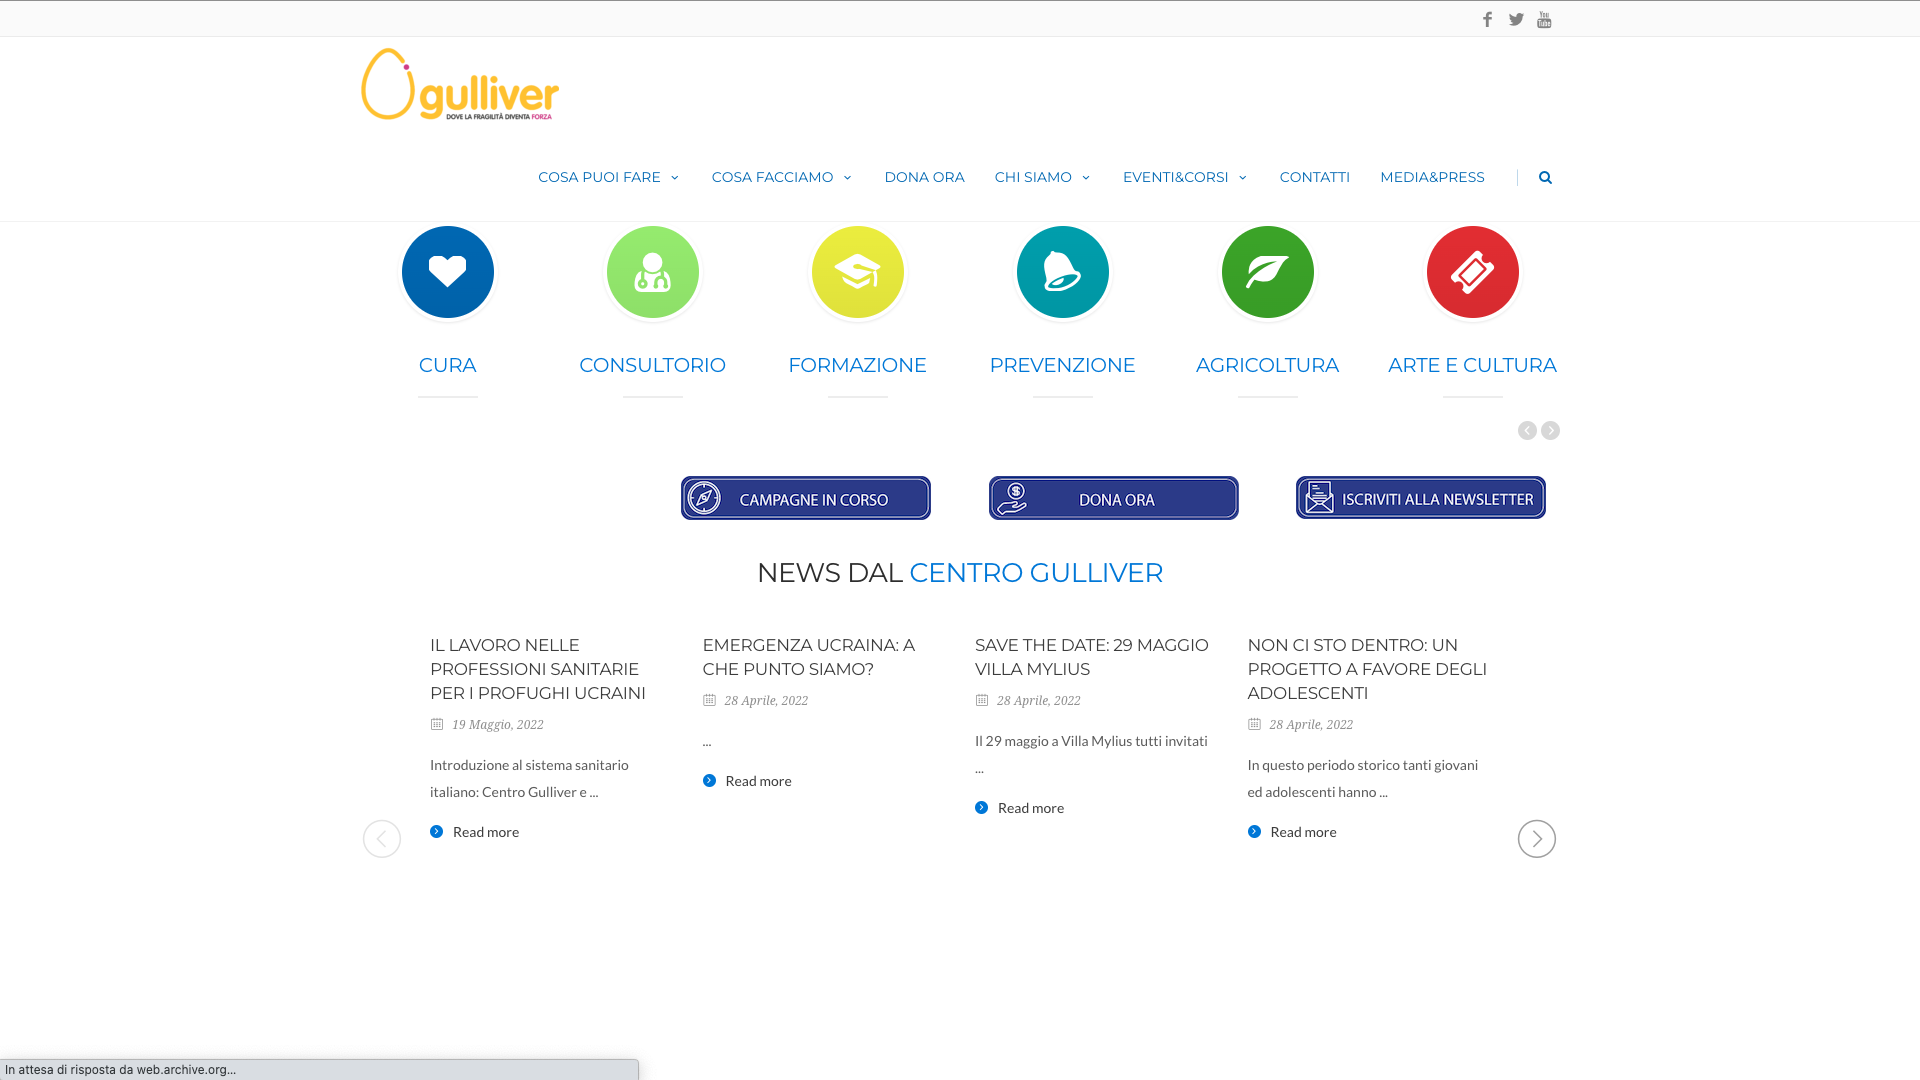The height and width of the screenshot is (1080, 1920).
Task: Select the yellow graduation cap FORMAZIONE icon
Action: point(858,272)
